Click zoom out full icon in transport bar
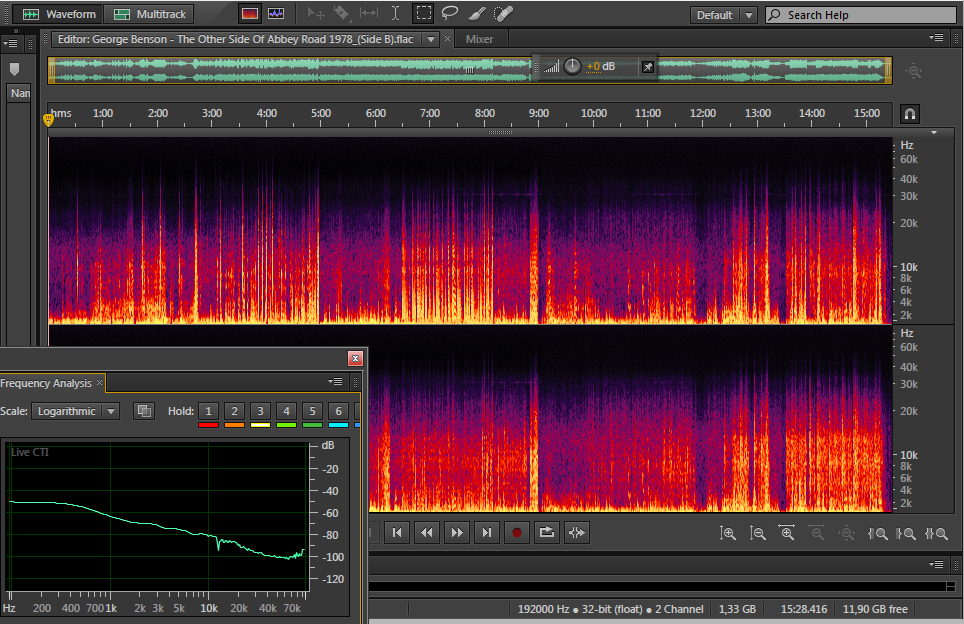This screenshot has height=624, width=964. 847,533
